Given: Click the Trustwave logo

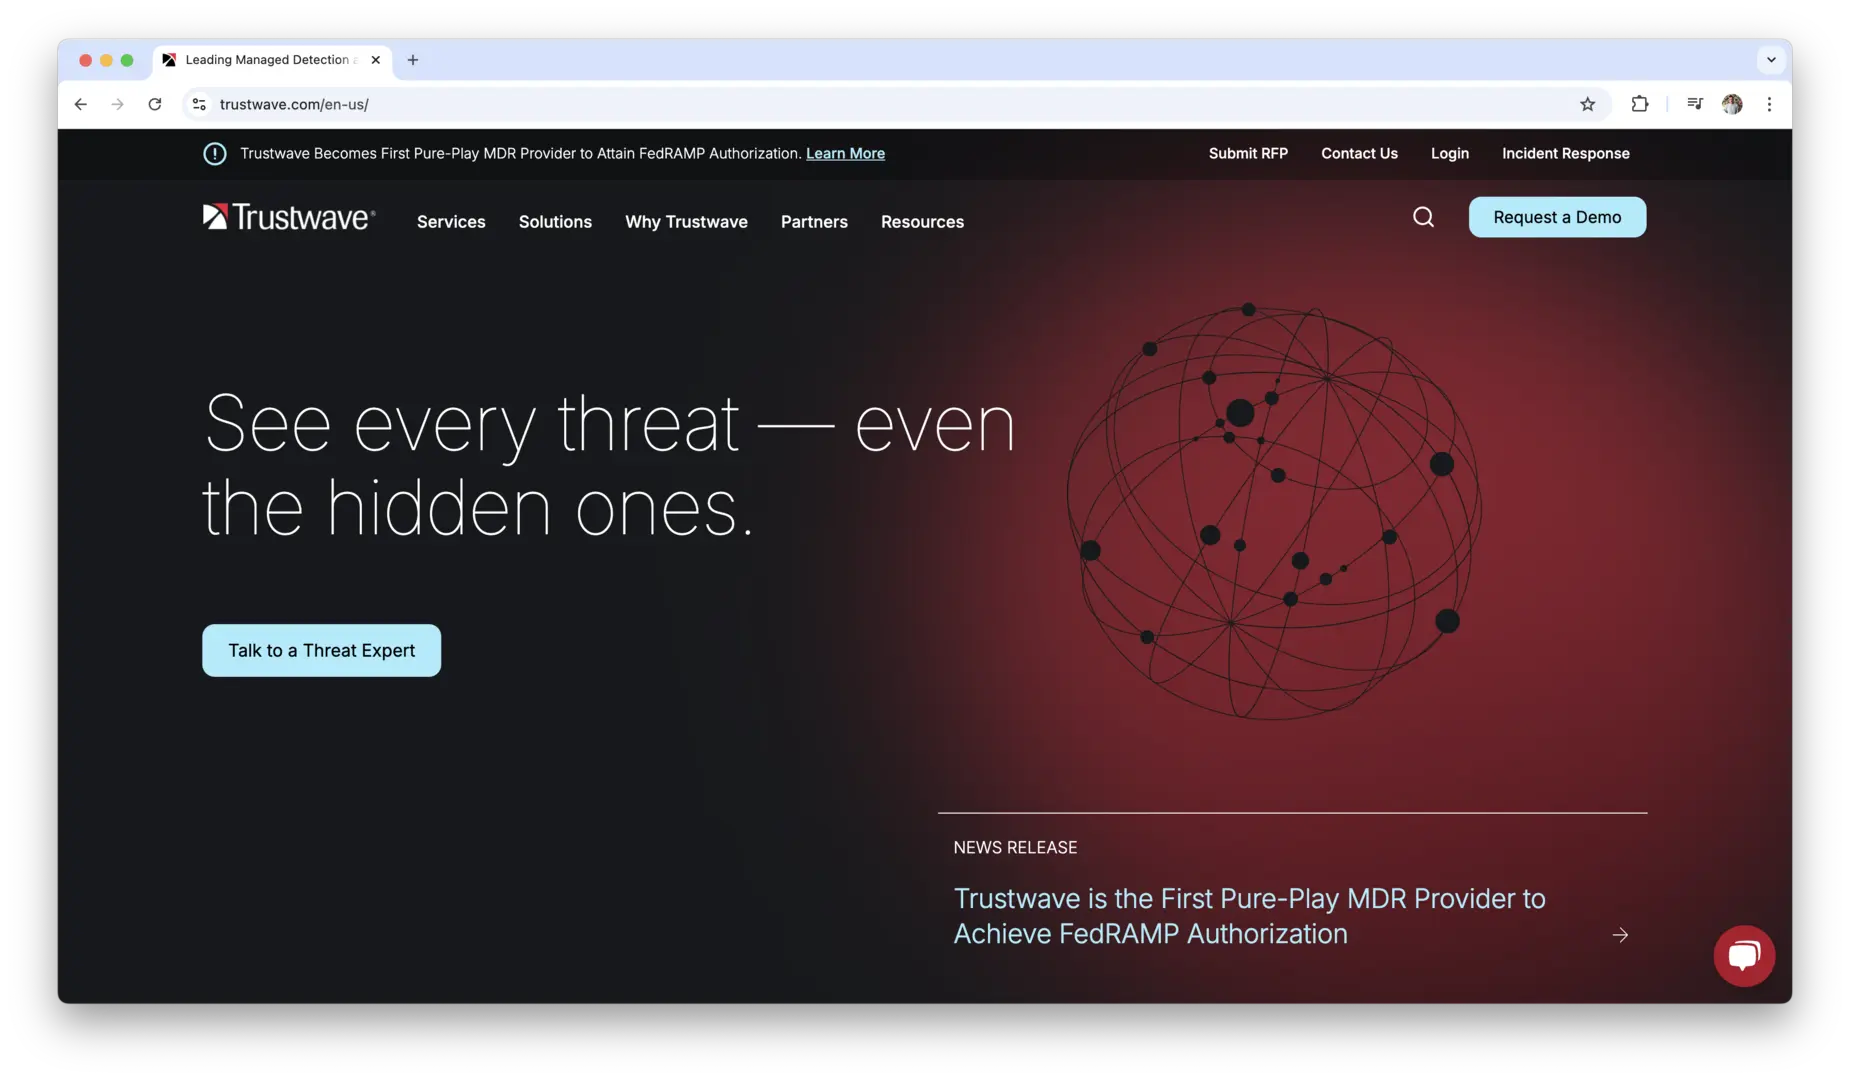Looking at the screenshot, I should [x=289, y=218].
